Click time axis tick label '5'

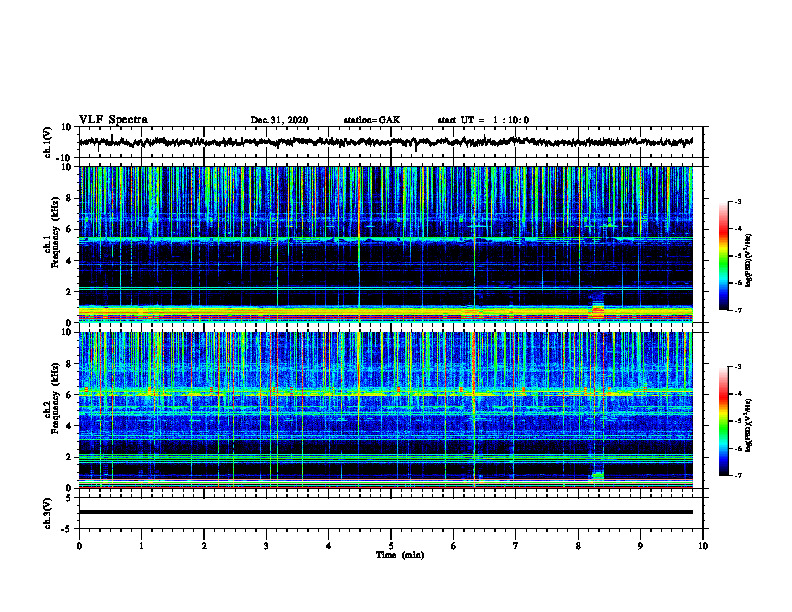click(x=391, y=546)
